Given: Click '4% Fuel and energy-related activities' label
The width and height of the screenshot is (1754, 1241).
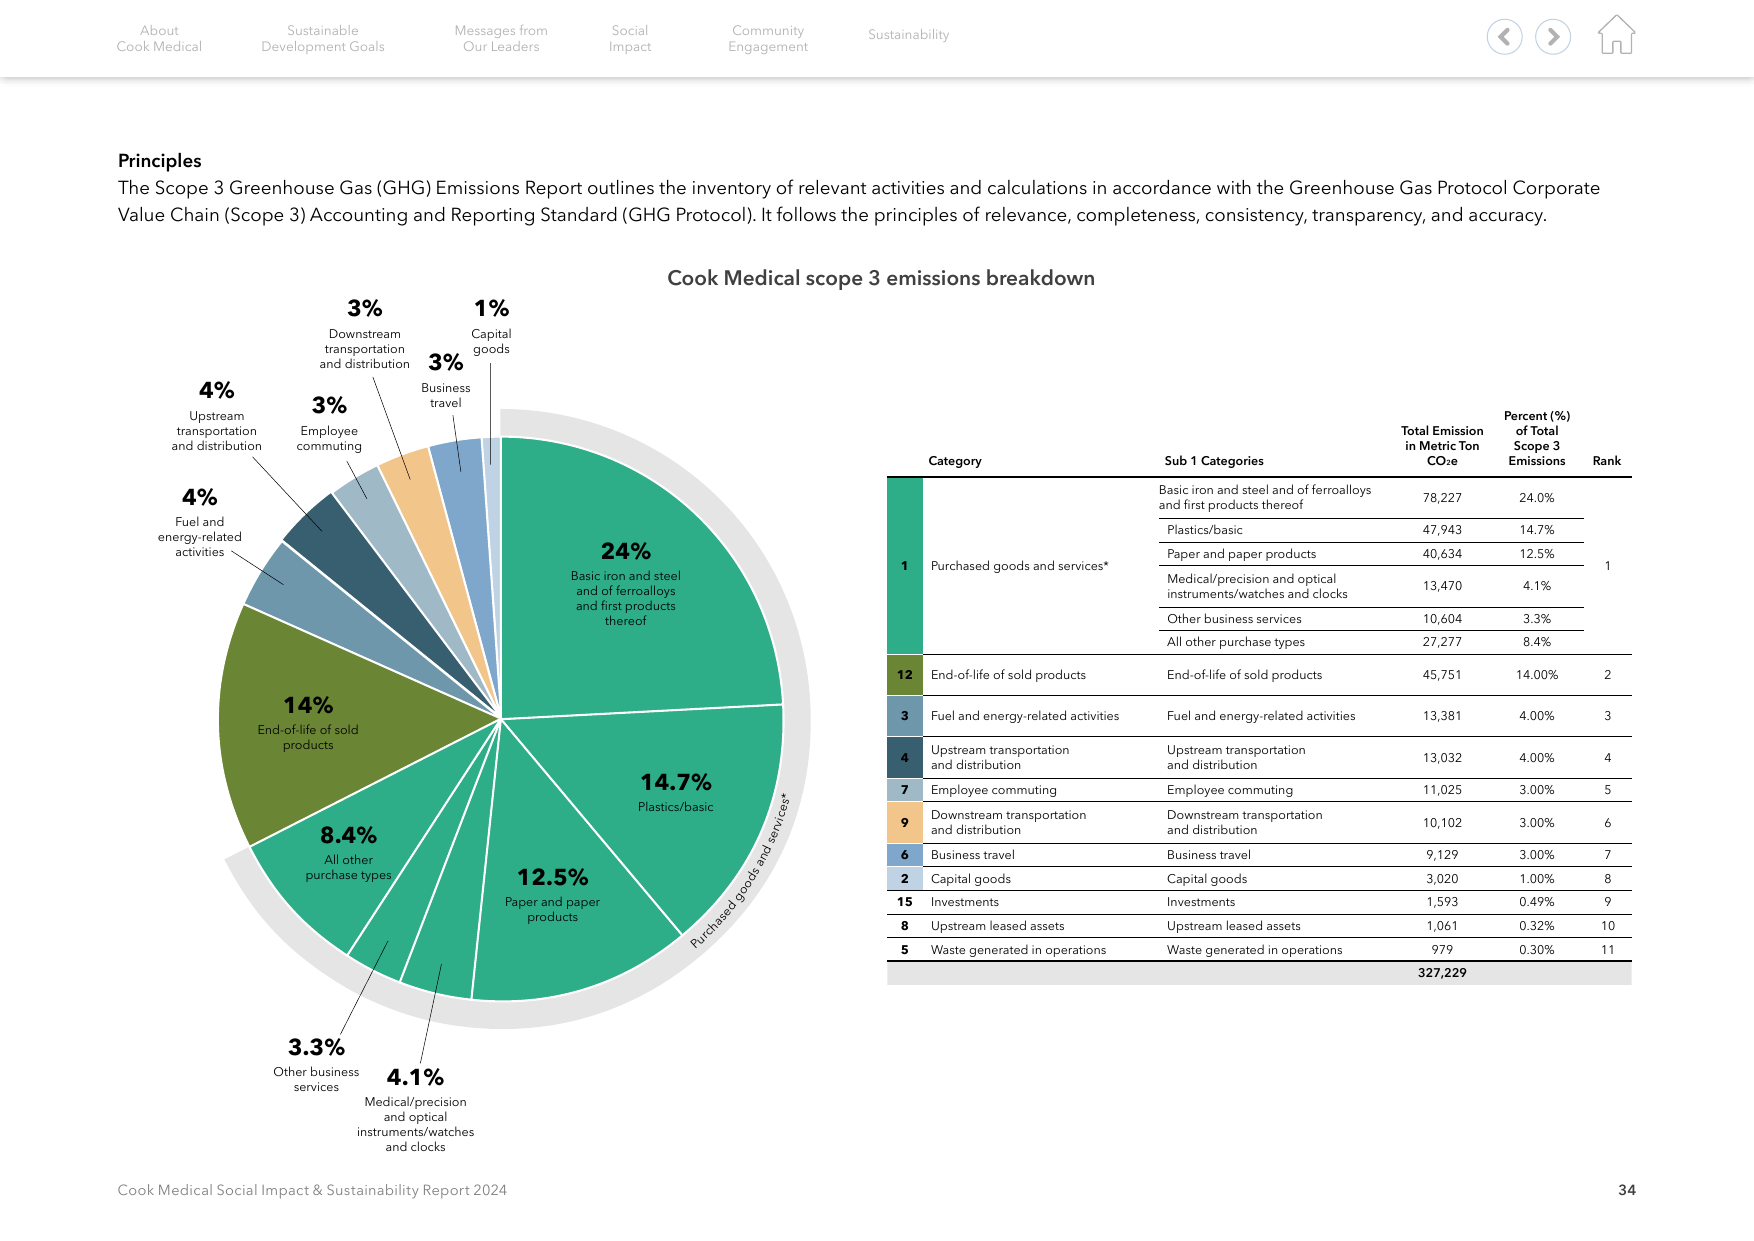Looking at the screenshot, I should tap(200, 522).
